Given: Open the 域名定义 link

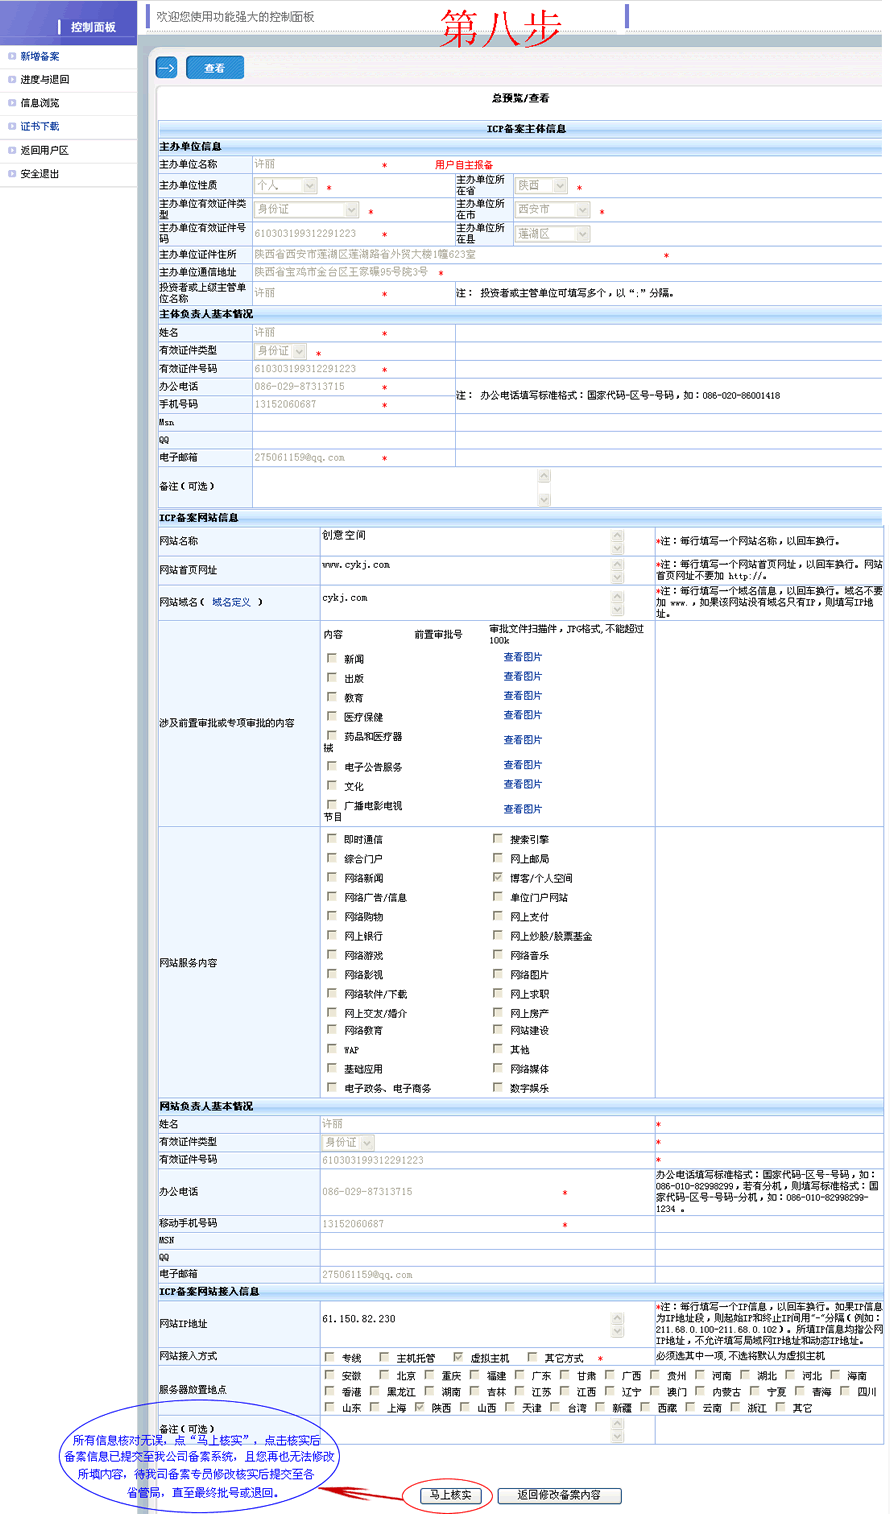Looking at the screenshot, I should click(231, 602).
